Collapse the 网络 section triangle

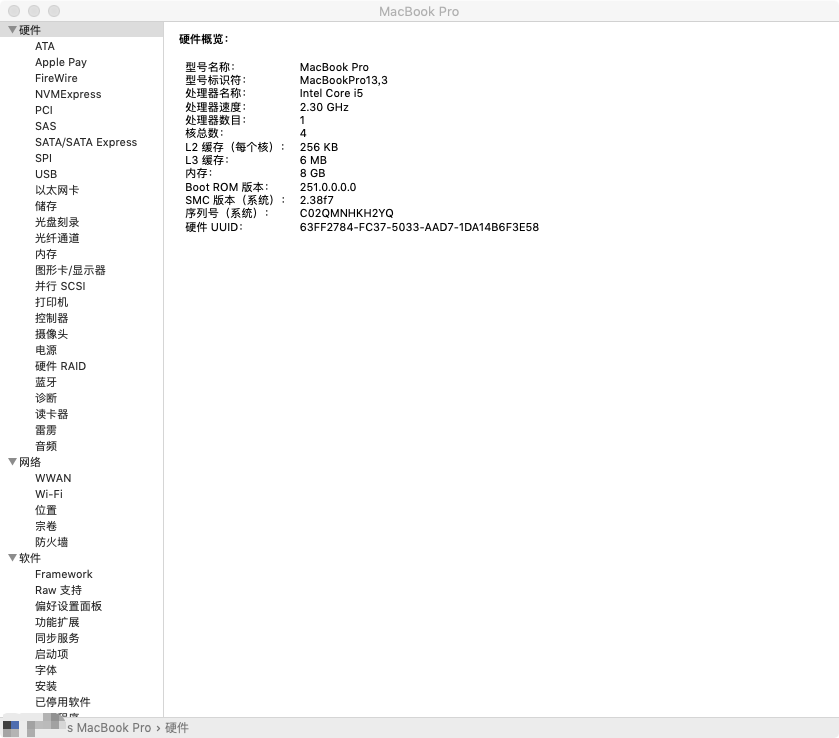coord(12,462)
